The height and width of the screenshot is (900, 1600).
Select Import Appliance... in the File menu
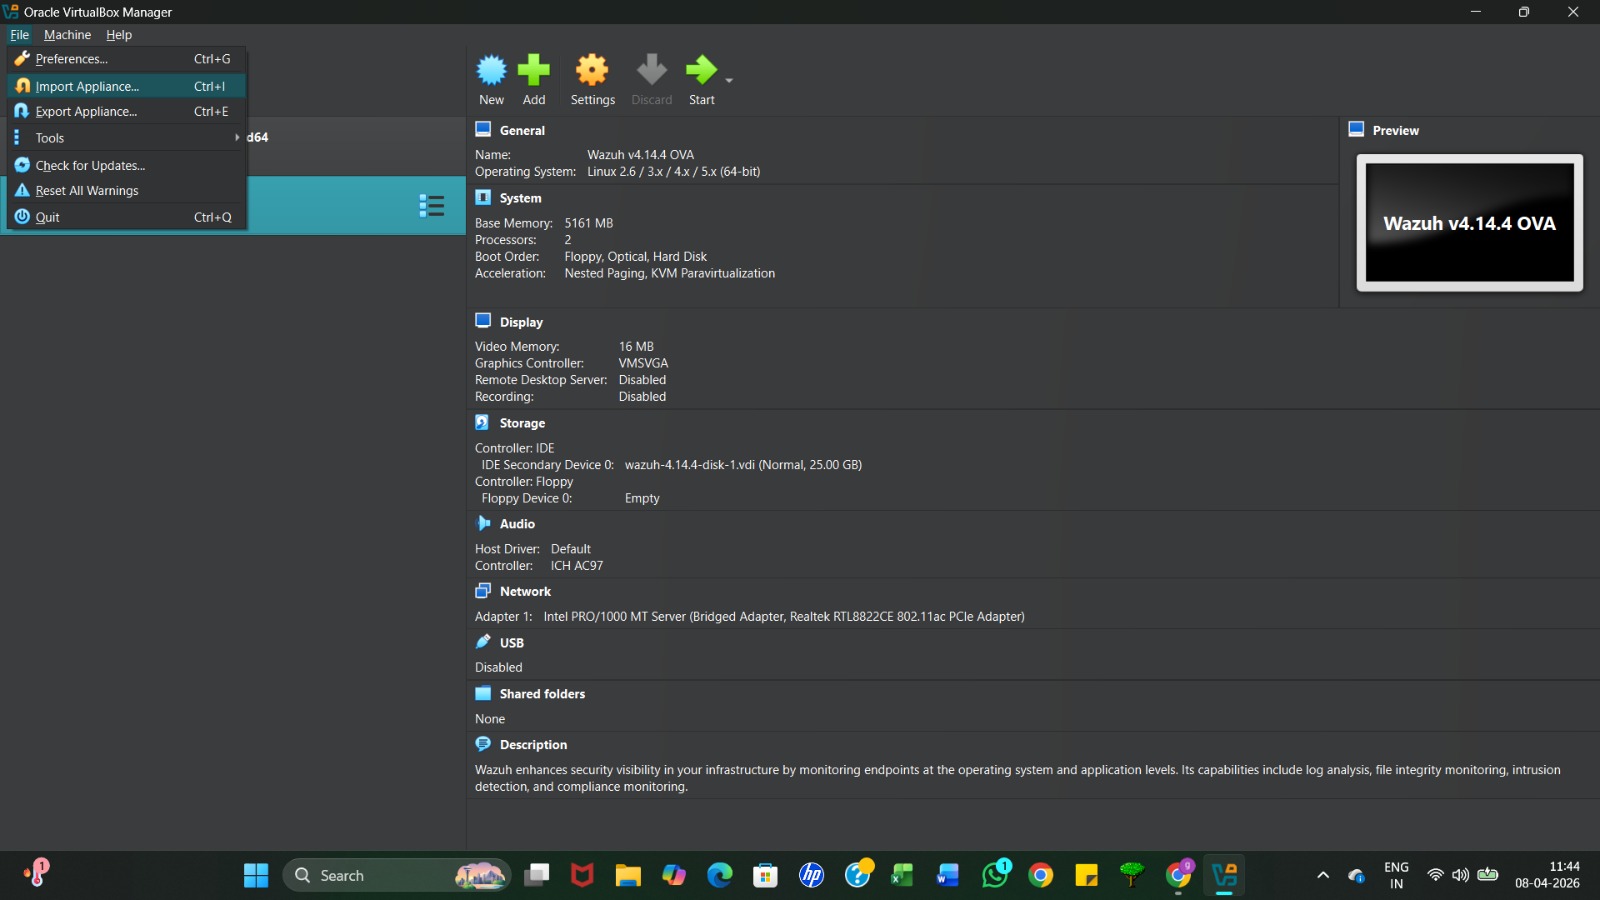point(126,86)
